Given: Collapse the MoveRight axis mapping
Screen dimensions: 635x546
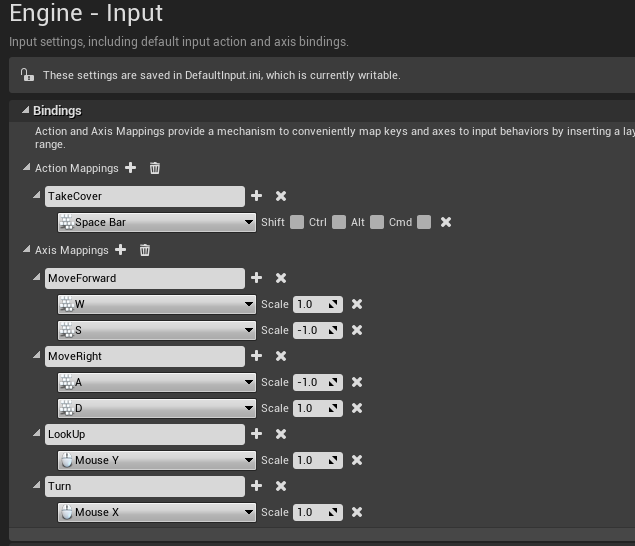Looking at the screenshot, I should (x=39, y=356).
